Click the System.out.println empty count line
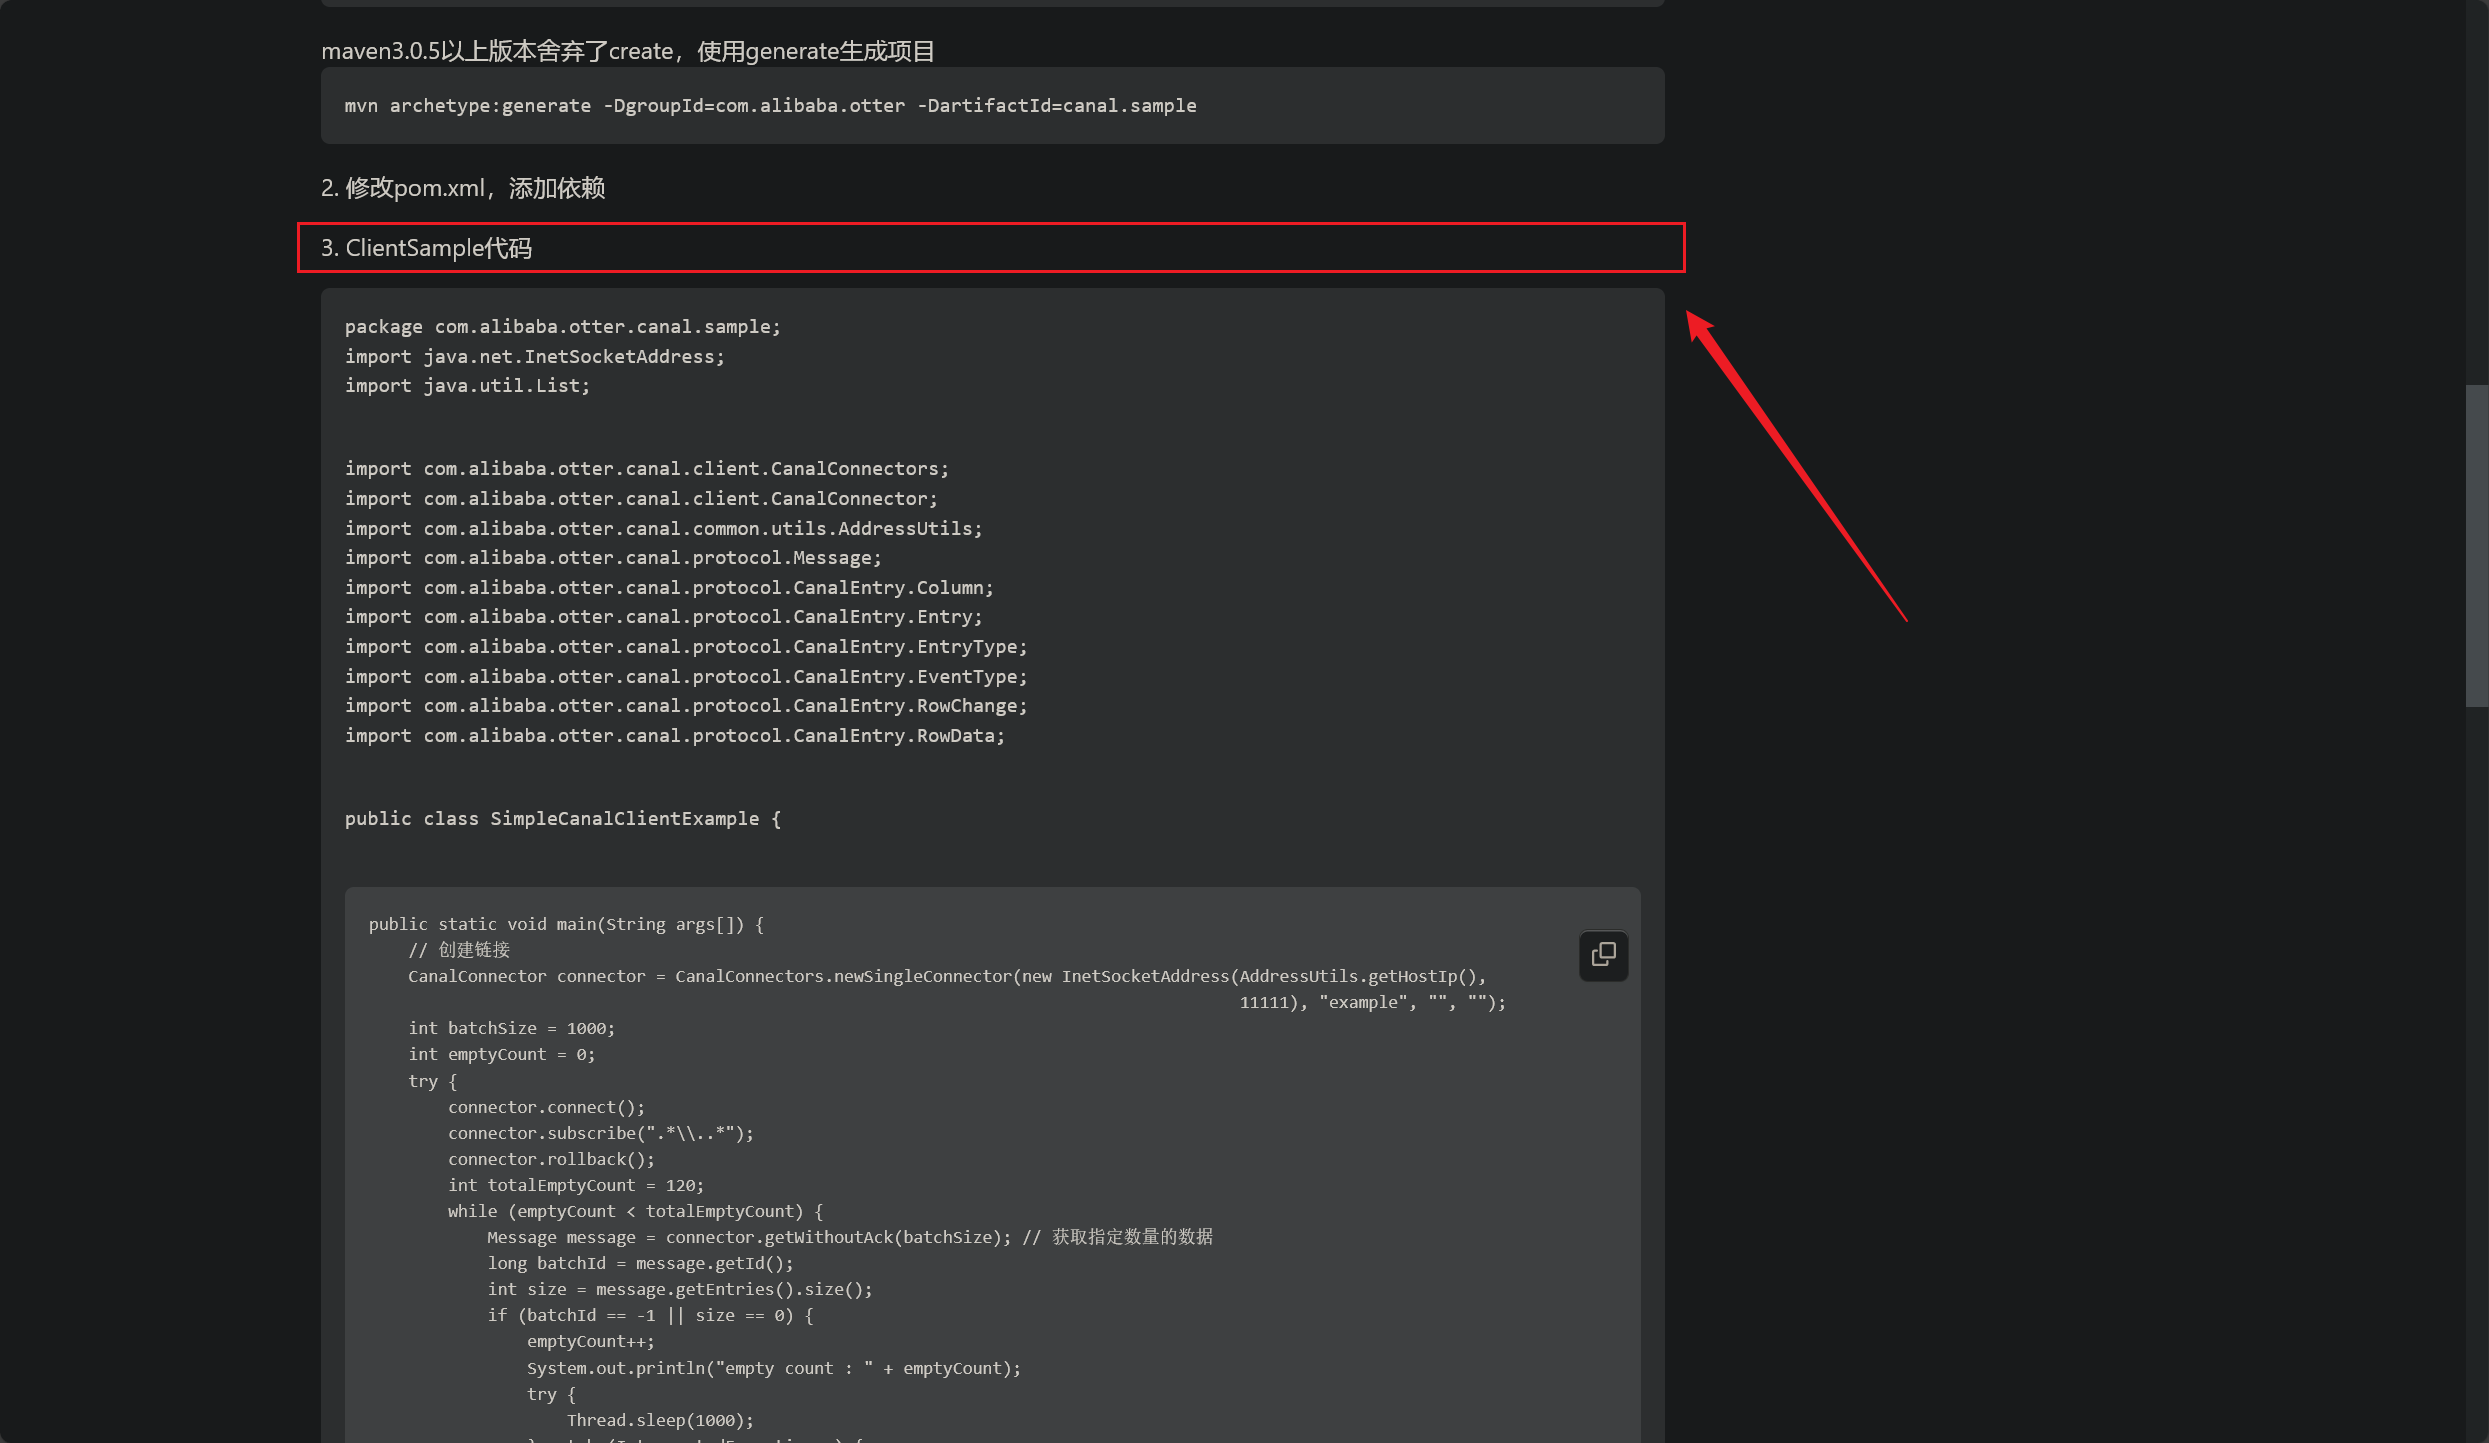The image size is (2489, 1443). point(774,1369)
